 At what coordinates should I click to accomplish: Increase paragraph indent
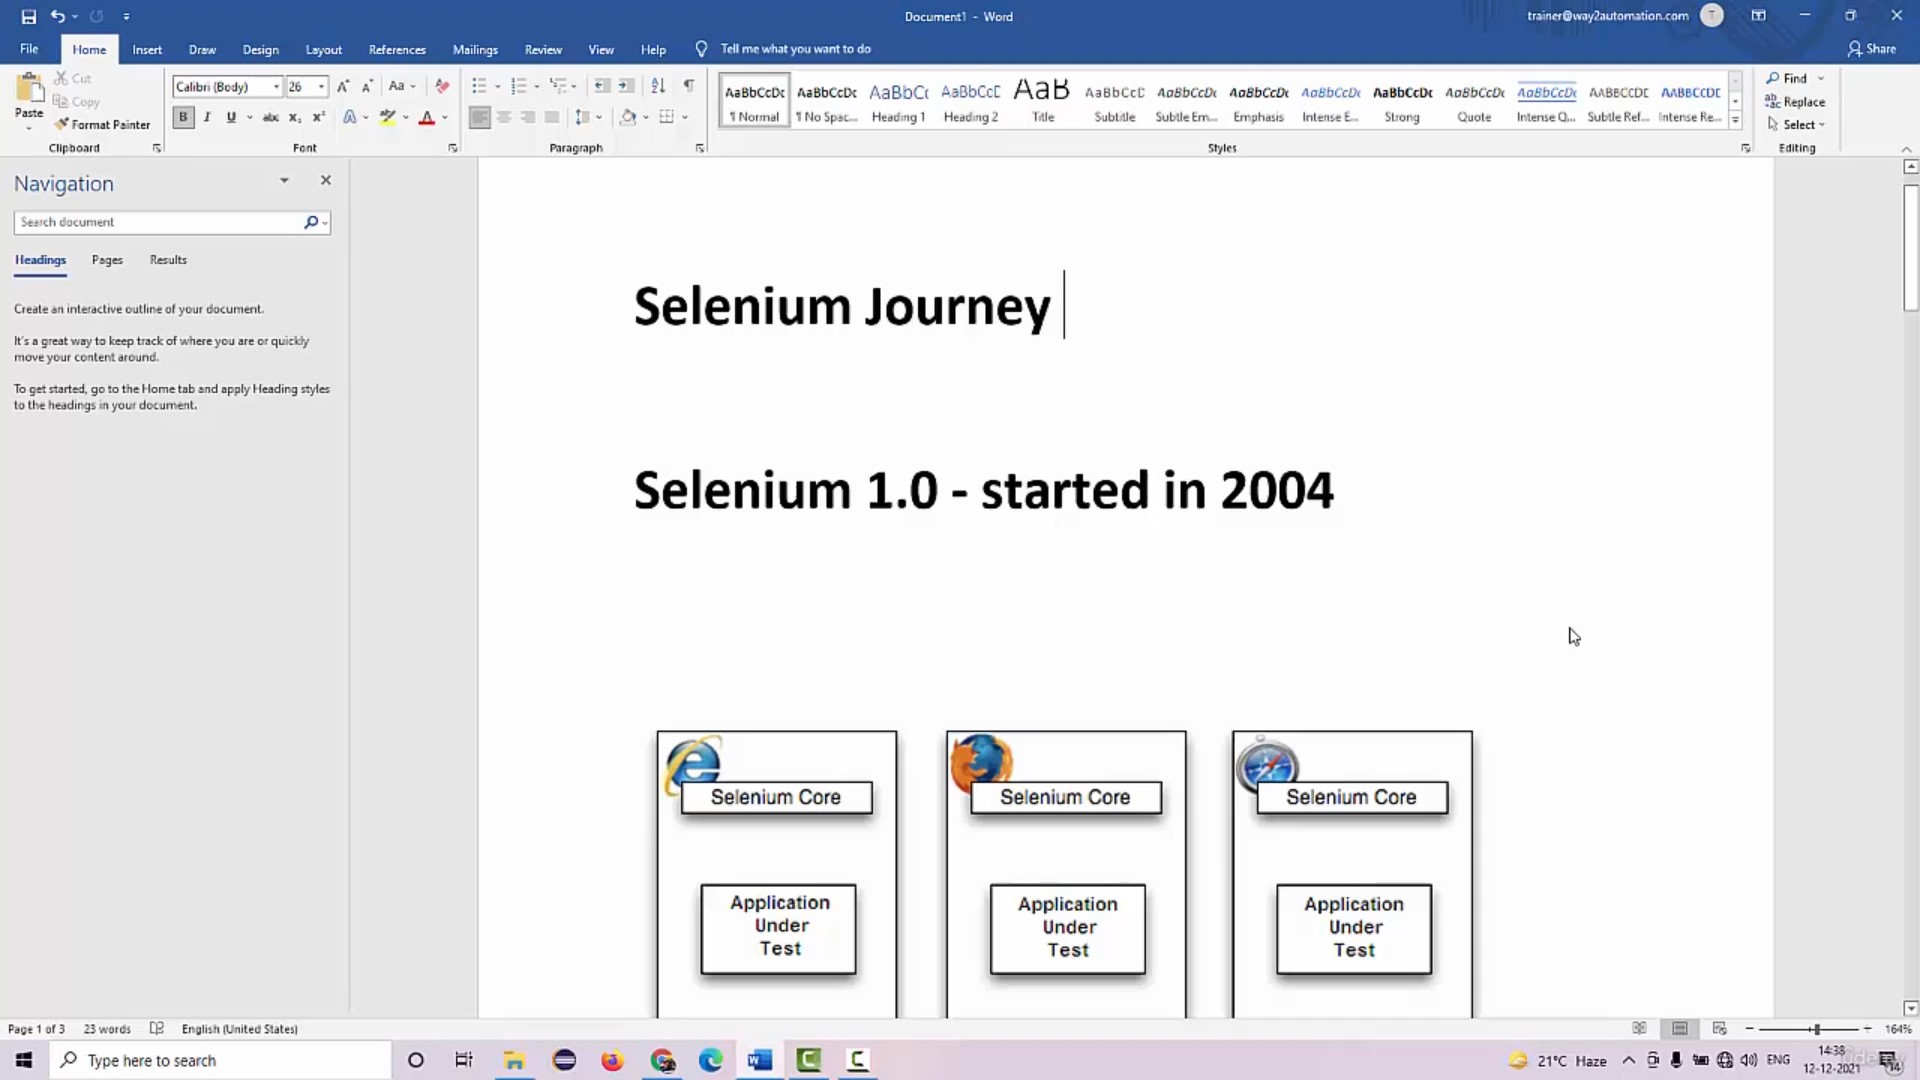click(626, 86)
